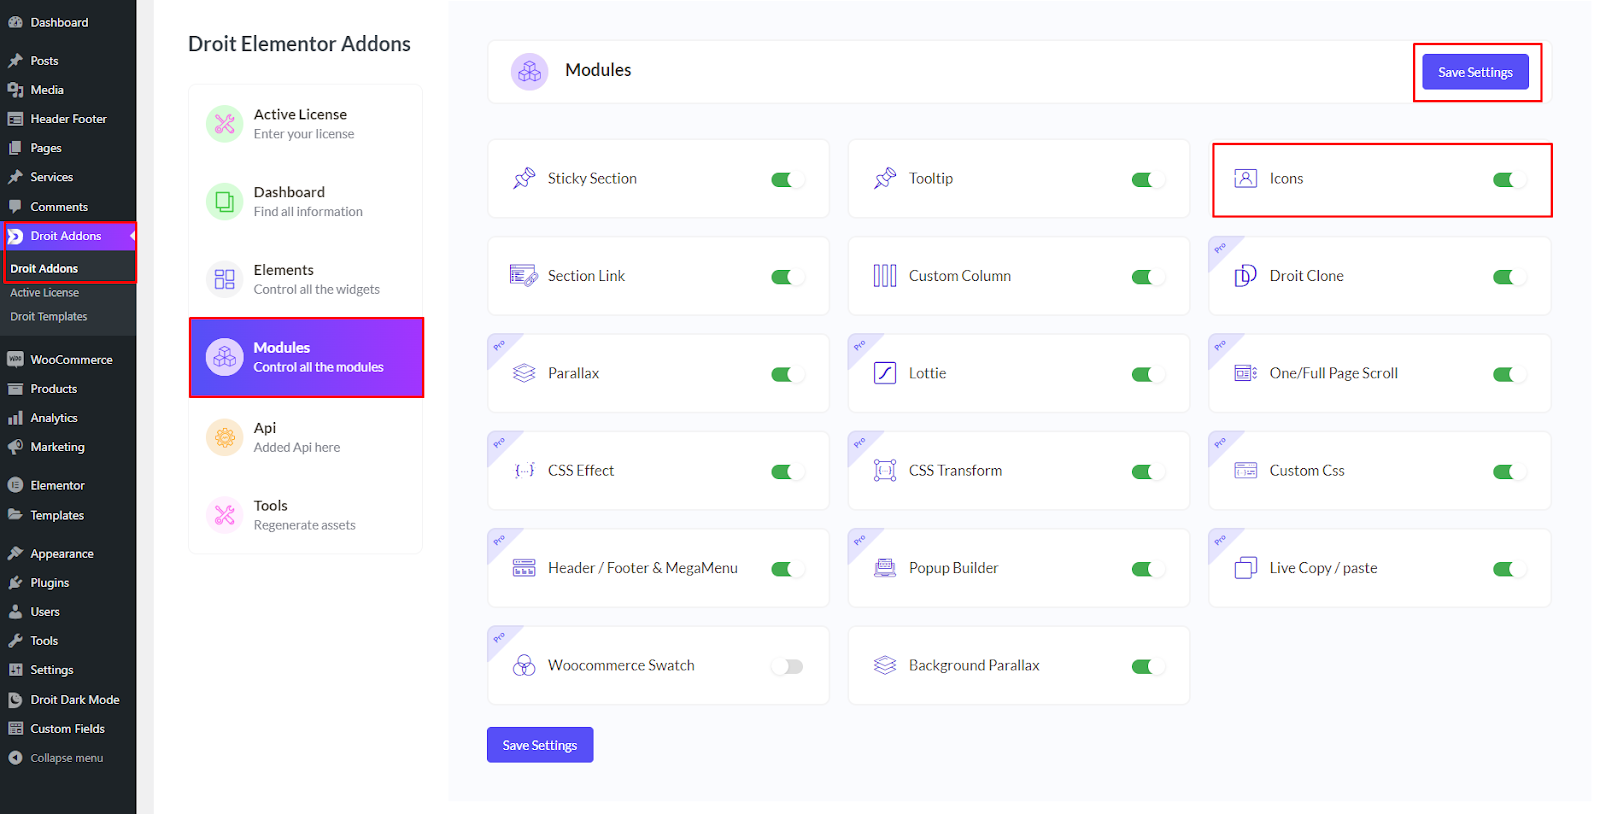Toggle the Lottie module switch
Image resolution: width=1600 pixels, height=814 pixels.
pos(1148,374)
